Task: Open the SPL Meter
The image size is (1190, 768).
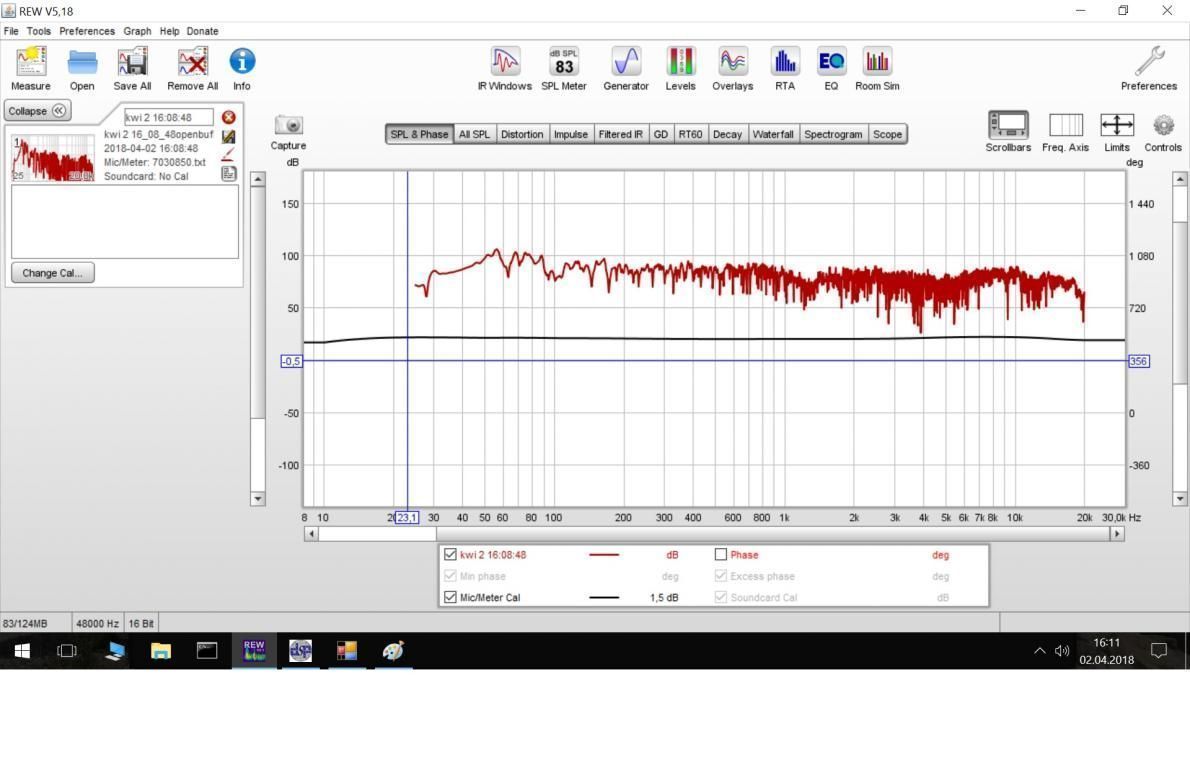Action: coord(564,68)
